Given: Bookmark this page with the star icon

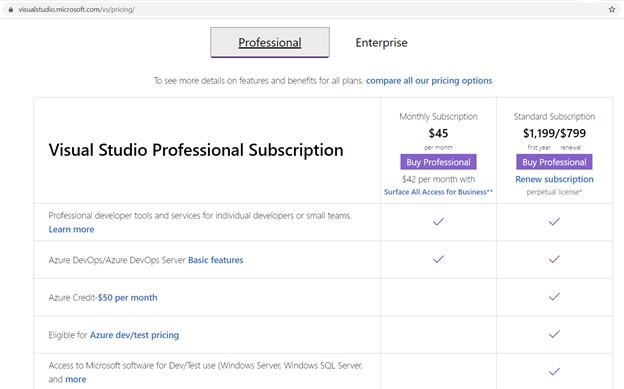Looking at the screenshot, I should pos(612,10).
